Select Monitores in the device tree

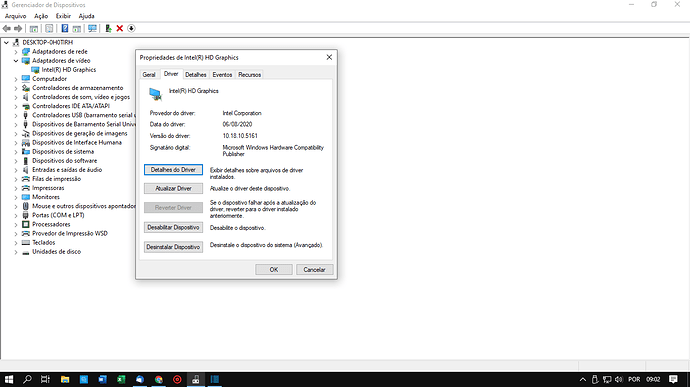pyautogui.click(x=46, y=197)
